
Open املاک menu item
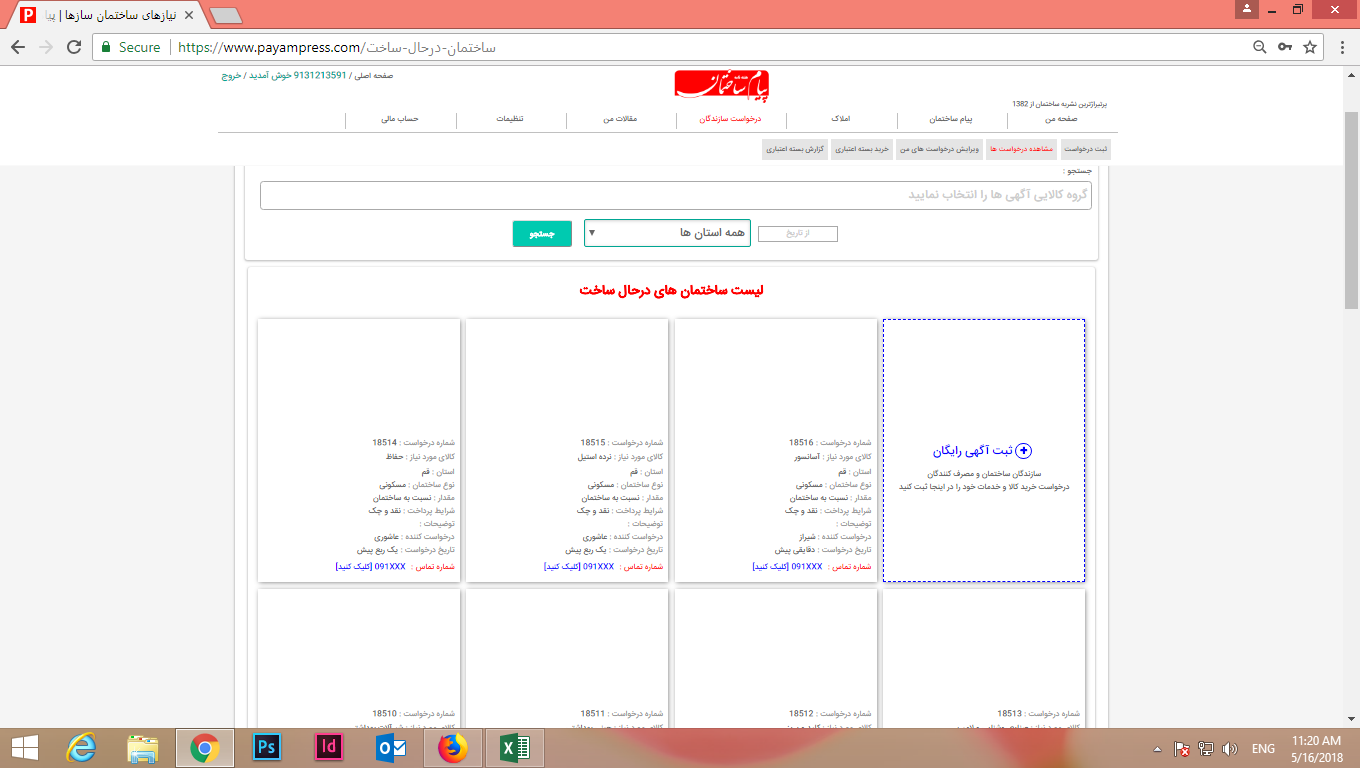pyautogui.click(x=841, y=119)
